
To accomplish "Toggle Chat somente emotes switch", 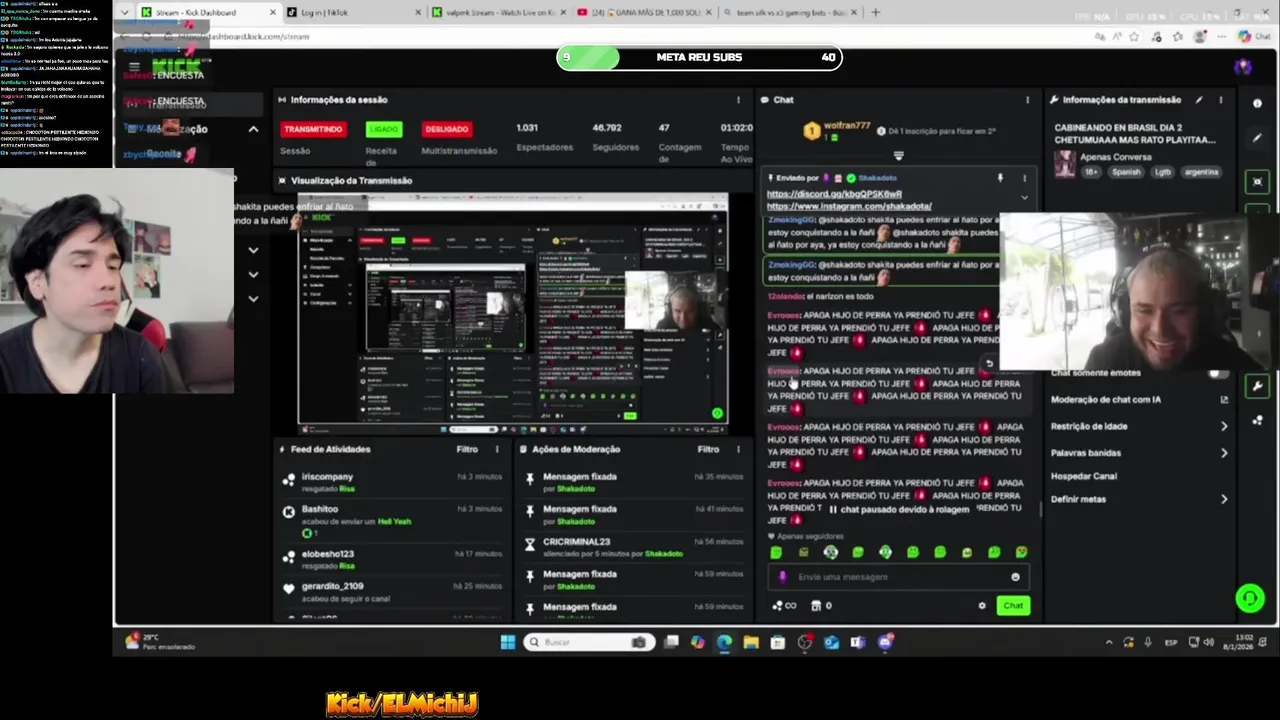I will (1216, 373).
